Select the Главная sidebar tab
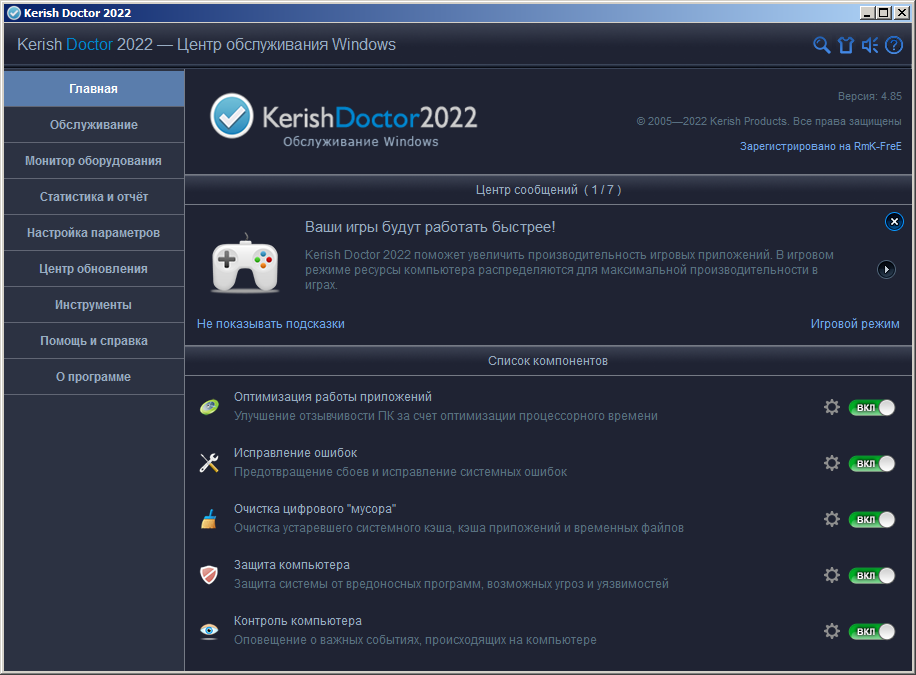Viewport: 916px width, 675px height. pos(94,89)
